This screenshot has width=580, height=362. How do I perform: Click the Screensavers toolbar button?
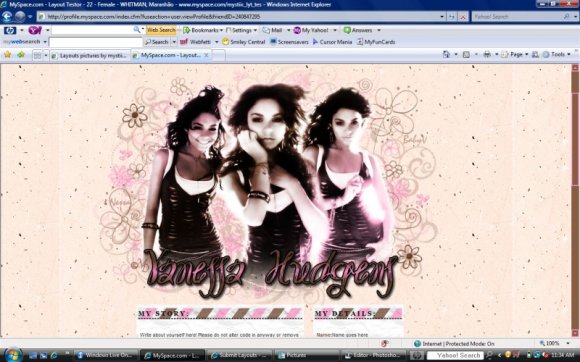(x=289, y=42)
